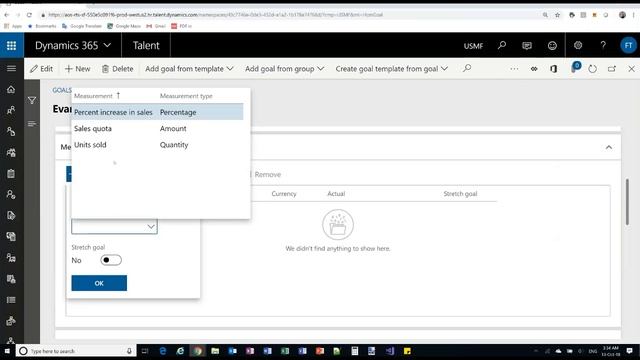The width and height of the screenshot is (640, 360).
Task: Click the Currency column header
Action: pyautogui.click(x=284, y=194)
